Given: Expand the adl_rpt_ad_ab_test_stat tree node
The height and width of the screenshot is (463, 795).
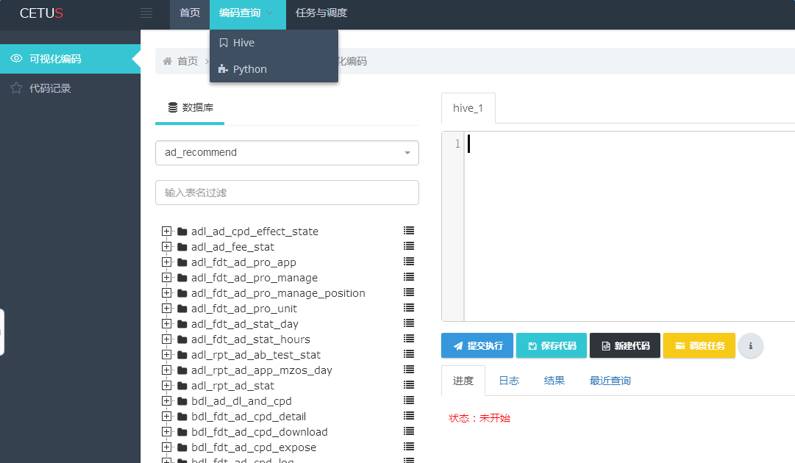Looking at the screenshot, I should pos(166,354).
